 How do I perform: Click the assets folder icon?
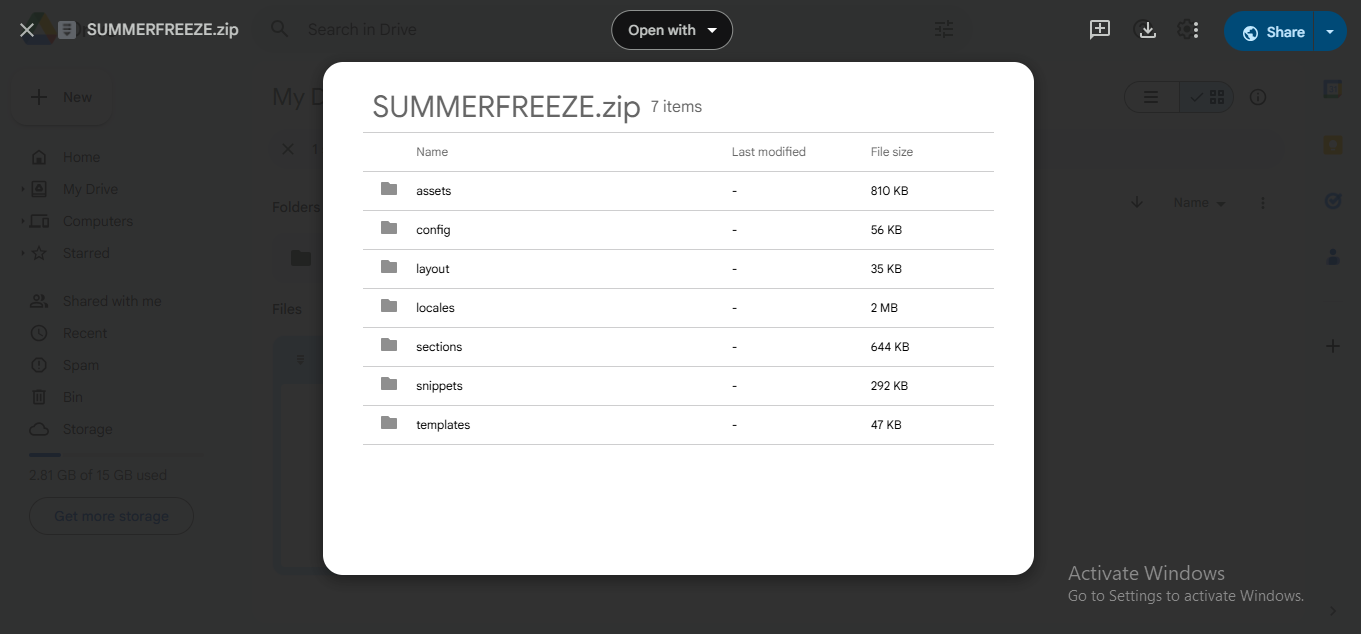pyautogui.click(x=389, y=190)
